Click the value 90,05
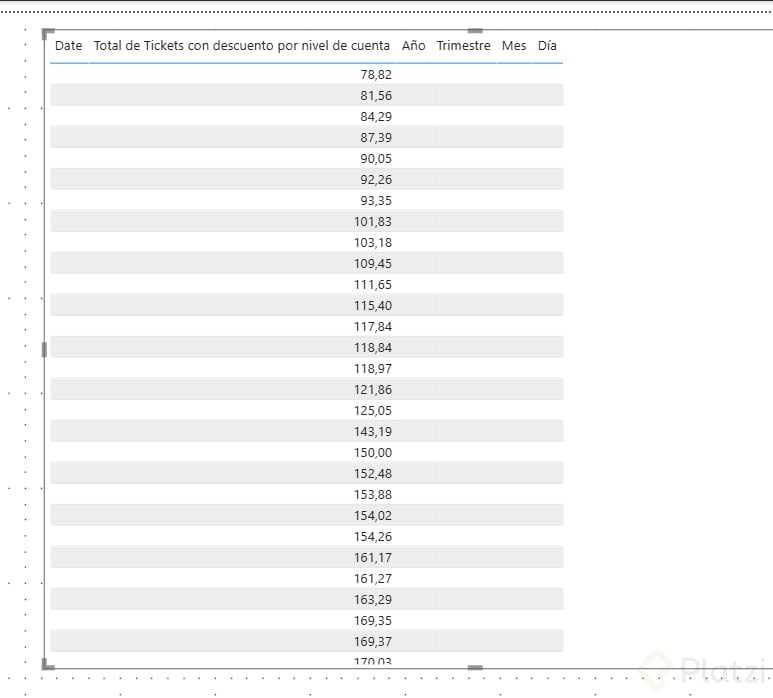This screenshot has width=773, height=698. pyautogui.click(x=376, y=159)
